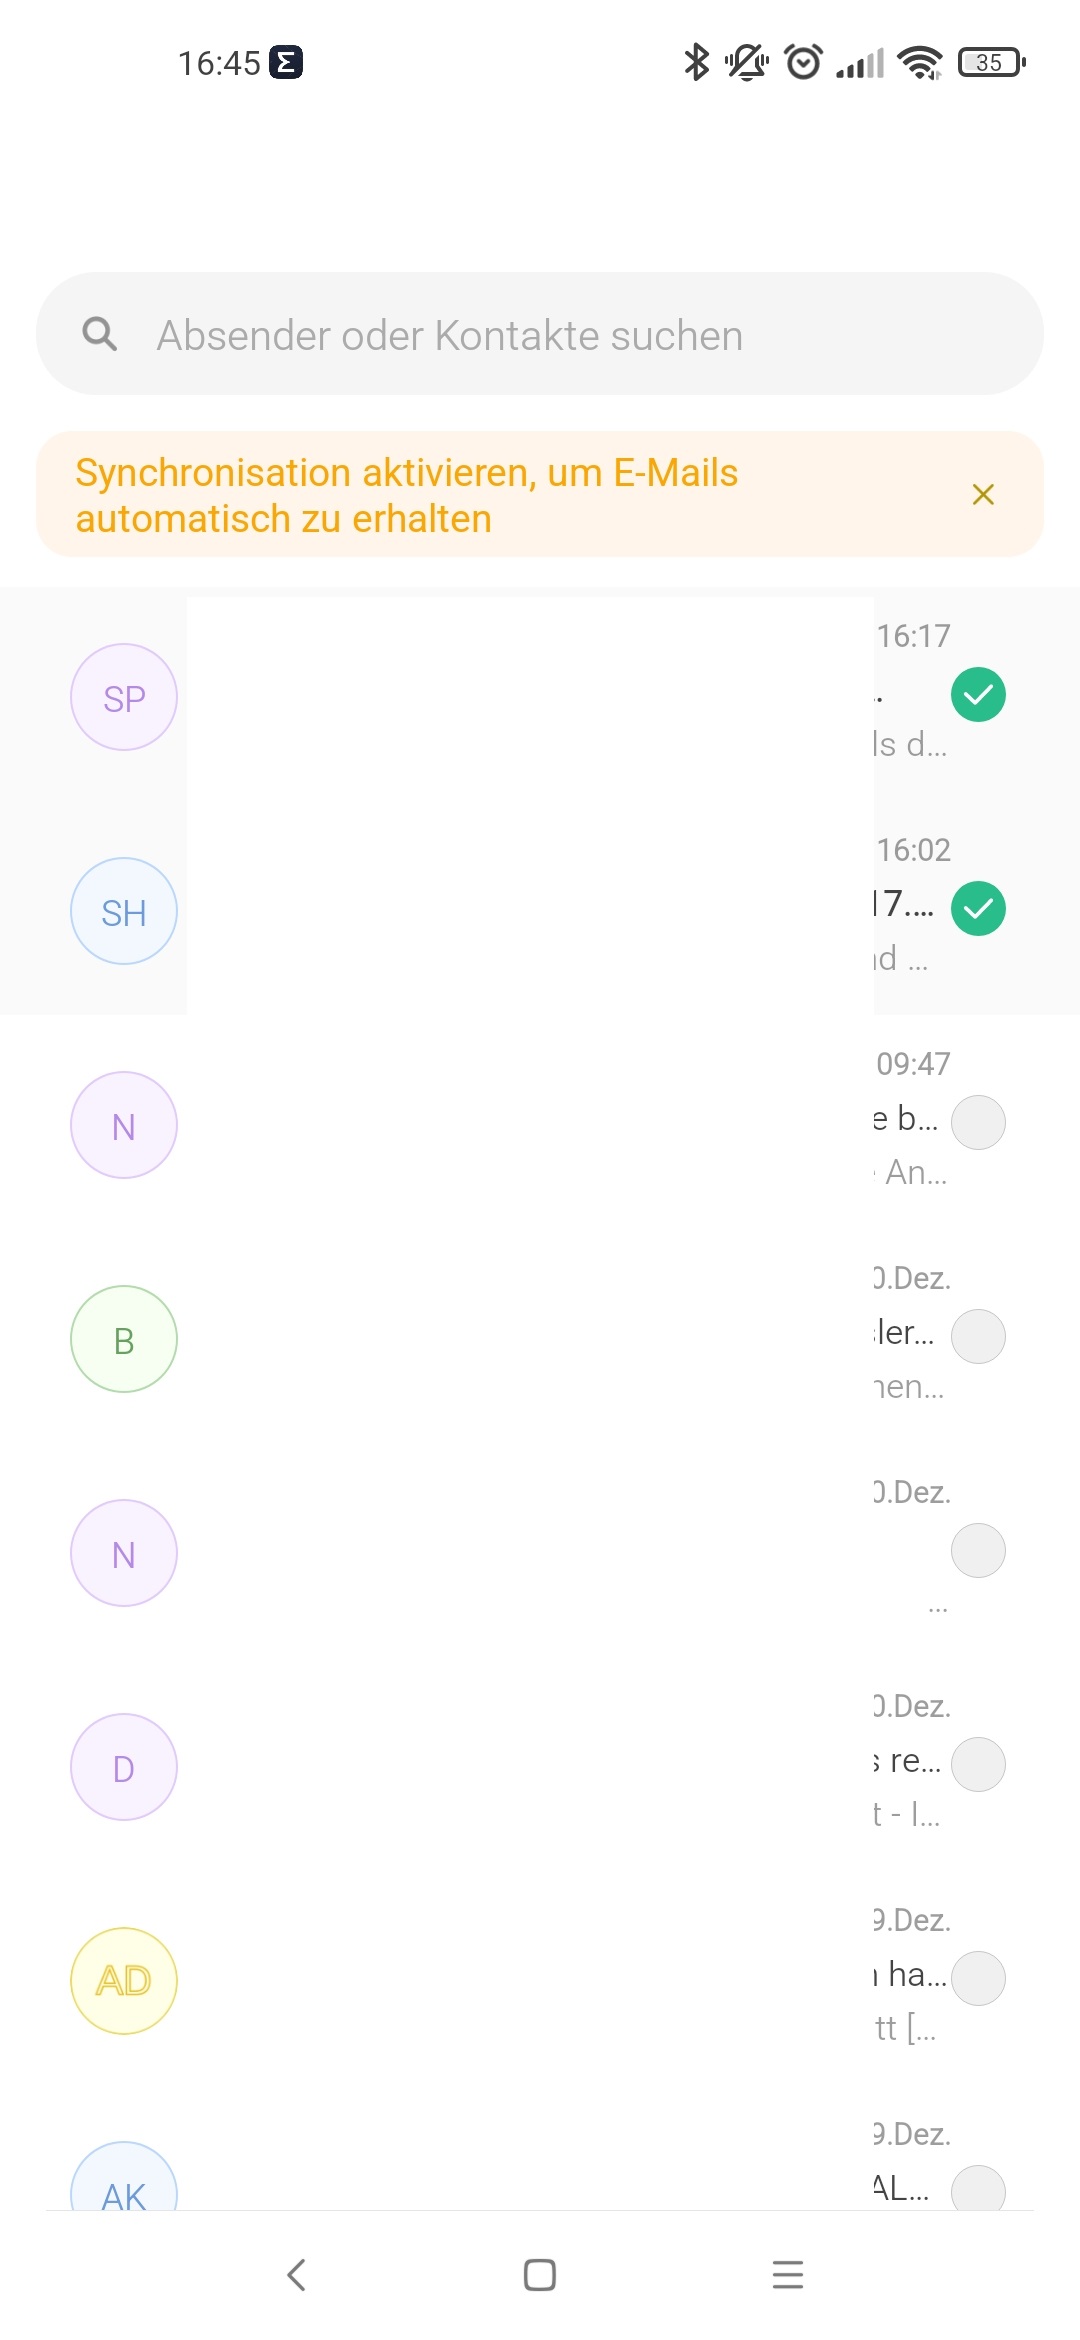Image resolution: width=1080 pixels, height=2340 pixels.
Task: Uncheck the 16:17 email selection
Action: 978,694
